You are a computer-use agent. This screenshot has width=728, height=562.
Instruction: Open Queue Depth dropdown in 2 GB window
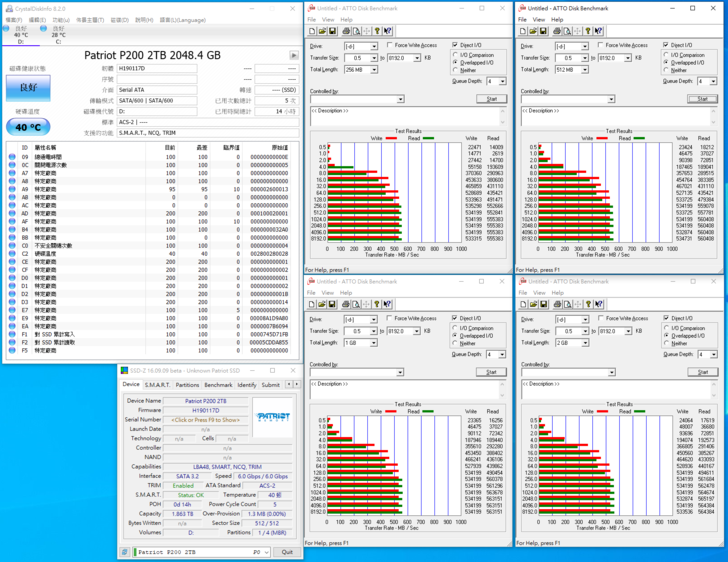tap(712, 355)
